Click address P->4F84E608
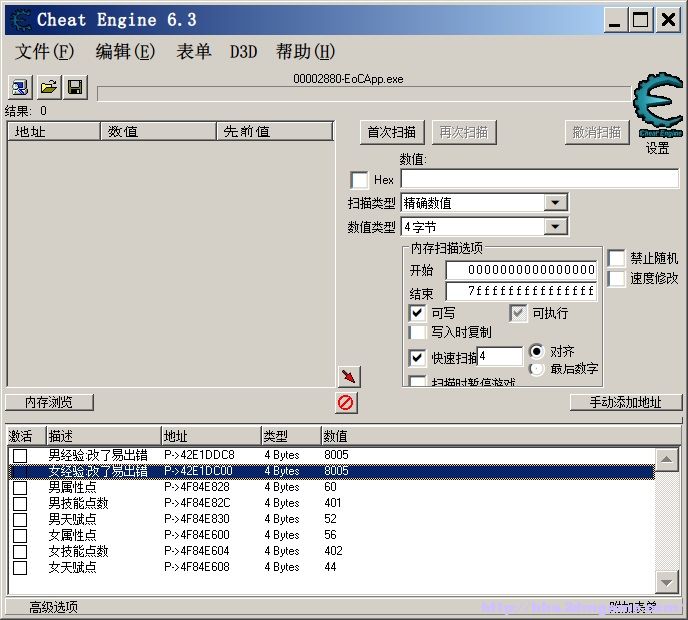This screenshot has height=620, width=688. pyautogui.click(x=197, y=567)
